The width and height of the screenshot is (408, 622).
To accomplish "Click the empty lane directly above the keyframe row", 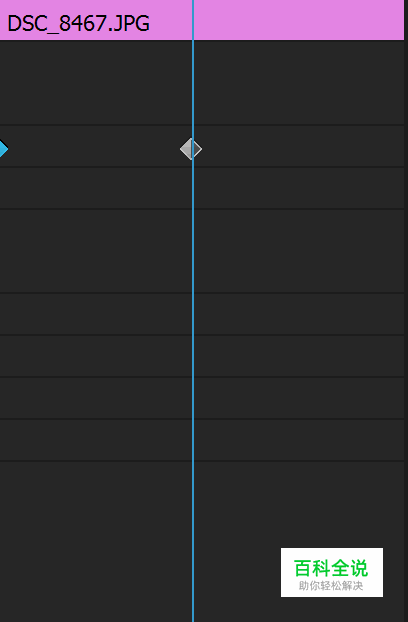I will coord(202,83).
